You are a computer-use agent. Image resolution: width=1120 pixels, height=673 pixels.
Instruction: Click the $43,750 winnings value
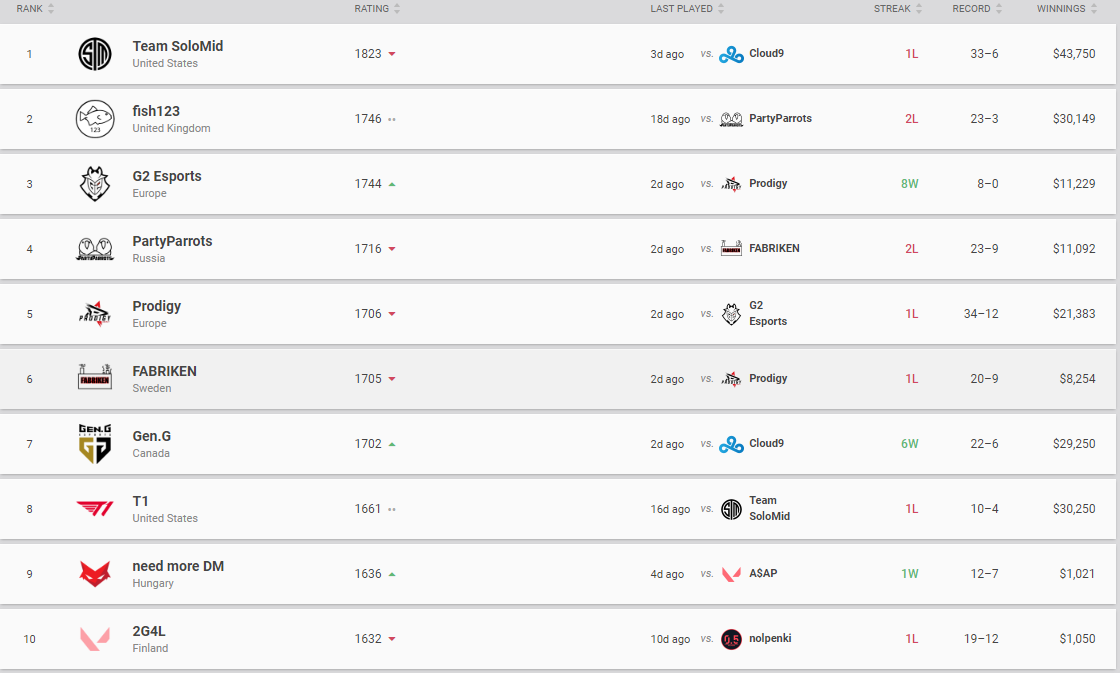click(x=1074, y=54)
